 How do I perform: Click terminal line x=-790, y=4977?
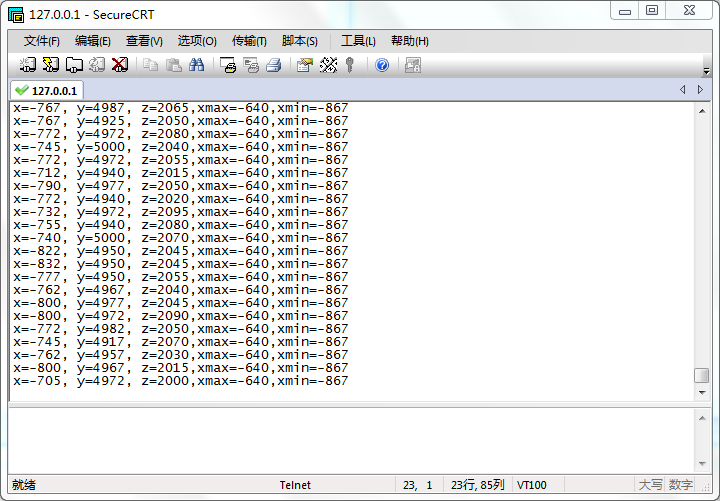pos(180,186)
